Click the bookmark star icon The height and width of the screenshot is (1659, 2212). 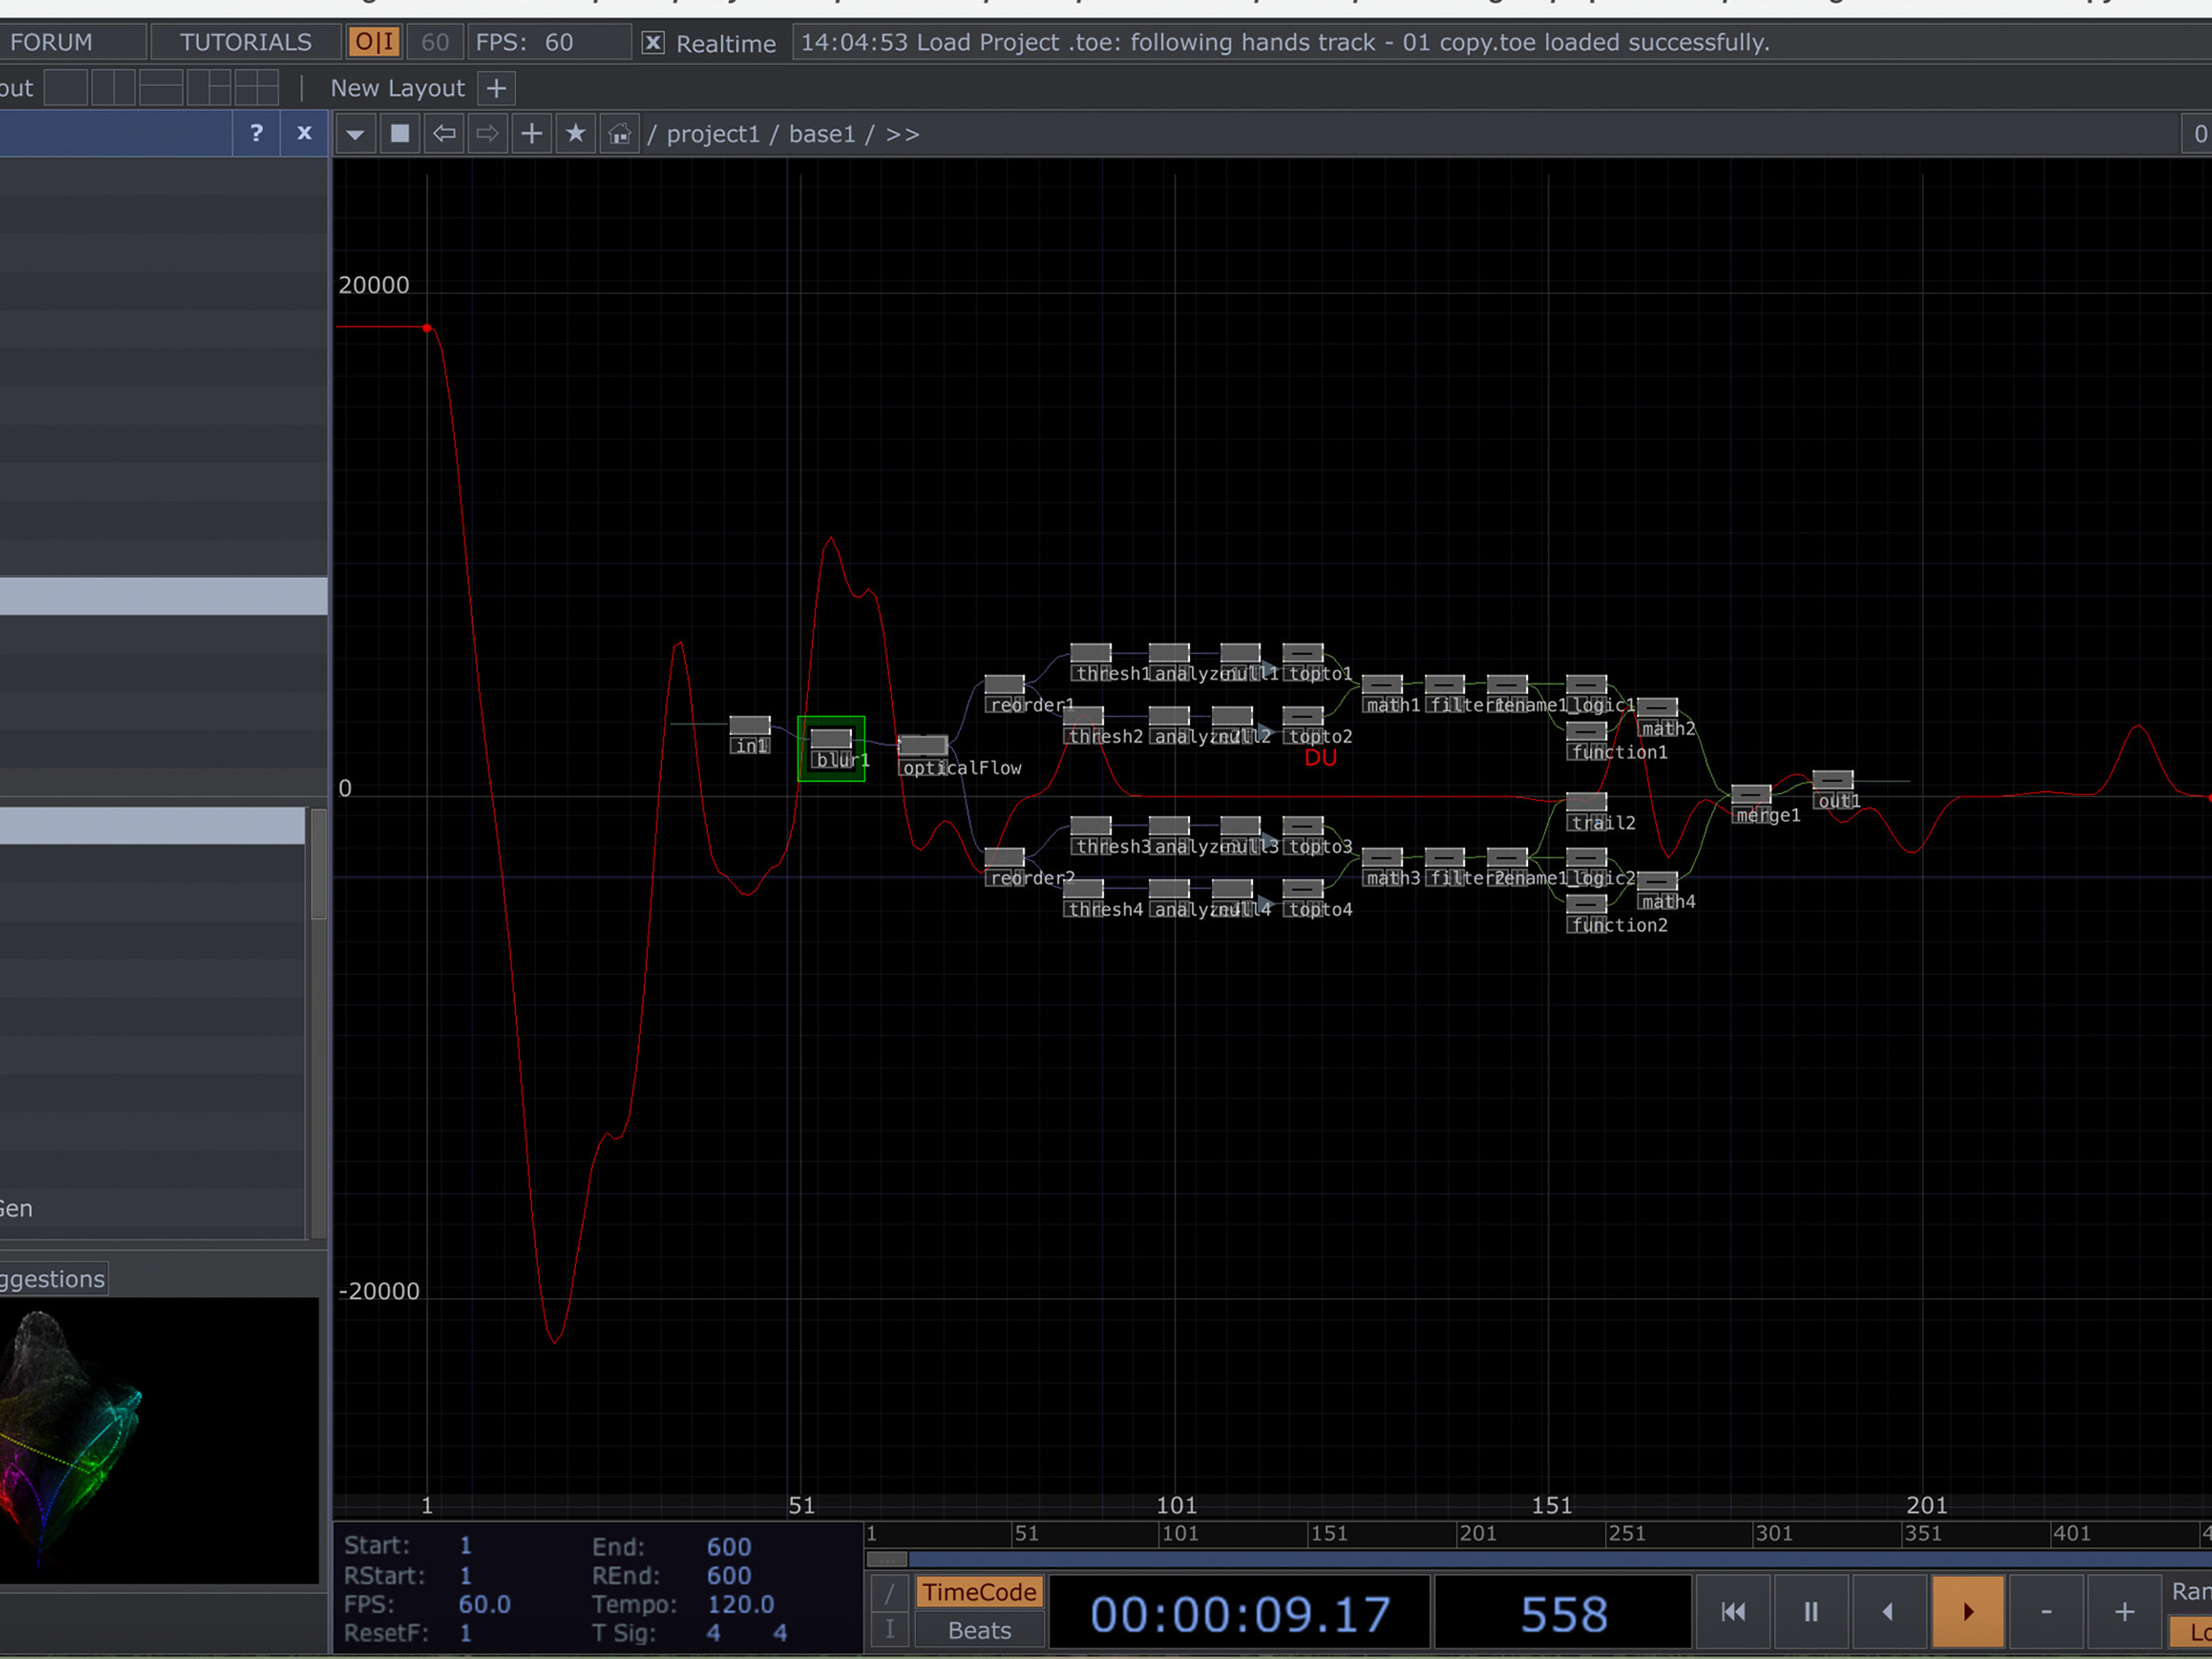click(x=575, y=134)
